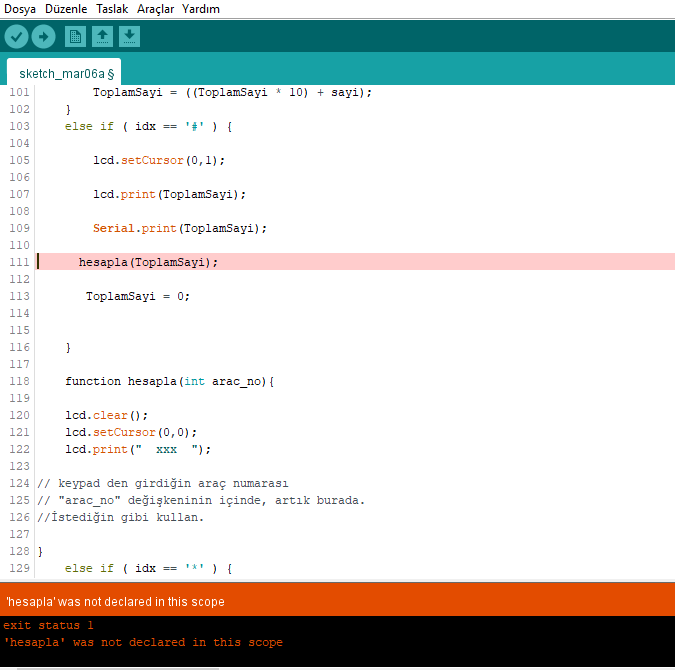Click the orange error status message
Image resolution: width=675 pixels, height=670 pixels.
point(115,602)
